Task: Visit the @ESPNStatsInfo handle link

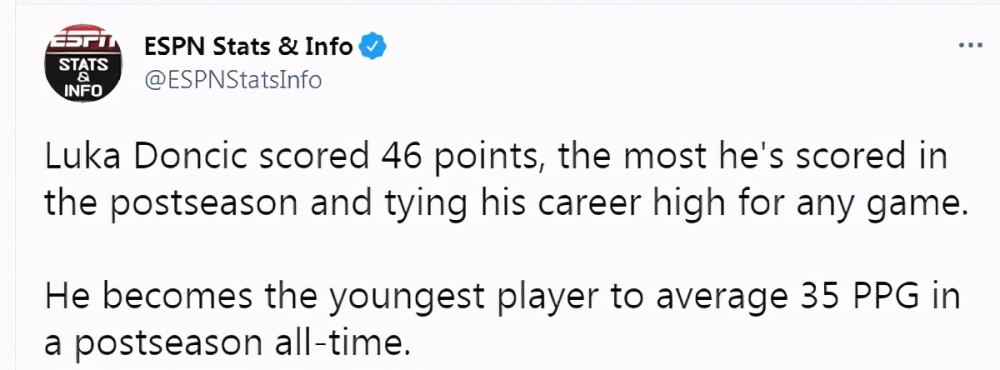Action: [x=233, y=80]
